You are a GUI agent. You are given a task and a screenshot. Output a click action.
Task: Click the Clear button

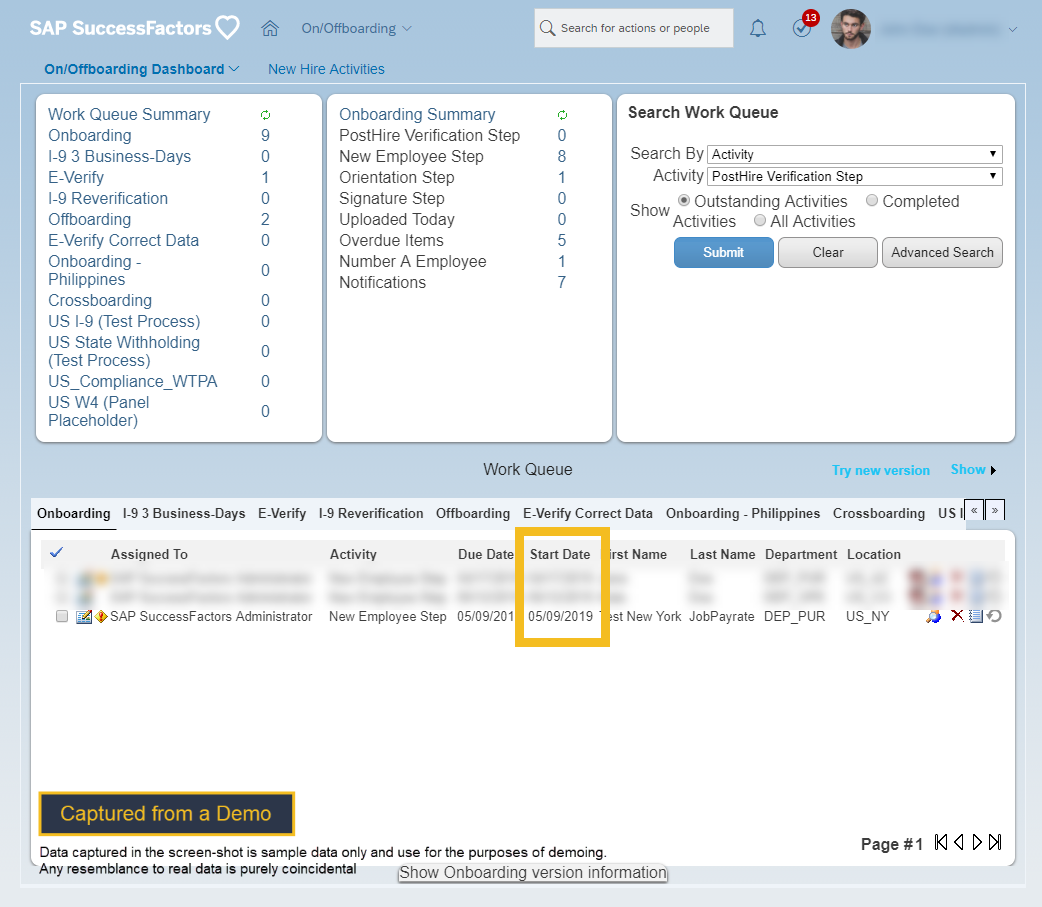point(828,252)
